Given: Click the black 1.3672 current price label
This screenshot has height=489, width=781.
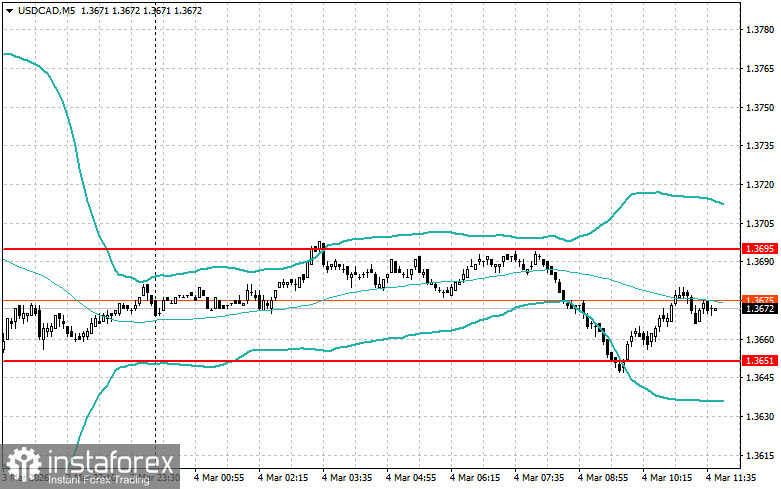Looking at the screenshot, I should pyautogui.click(x=760, y=309).
